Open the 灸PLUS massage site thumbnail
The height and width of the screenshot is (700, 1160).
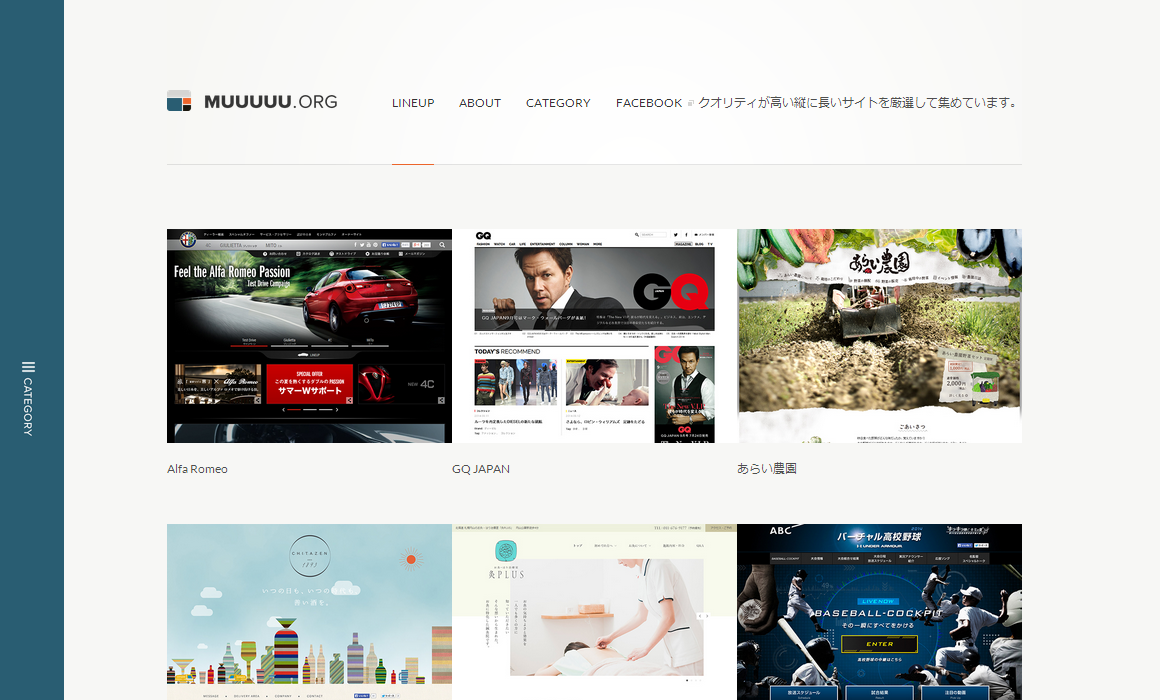pyautogui.click(x=594, y=612)
